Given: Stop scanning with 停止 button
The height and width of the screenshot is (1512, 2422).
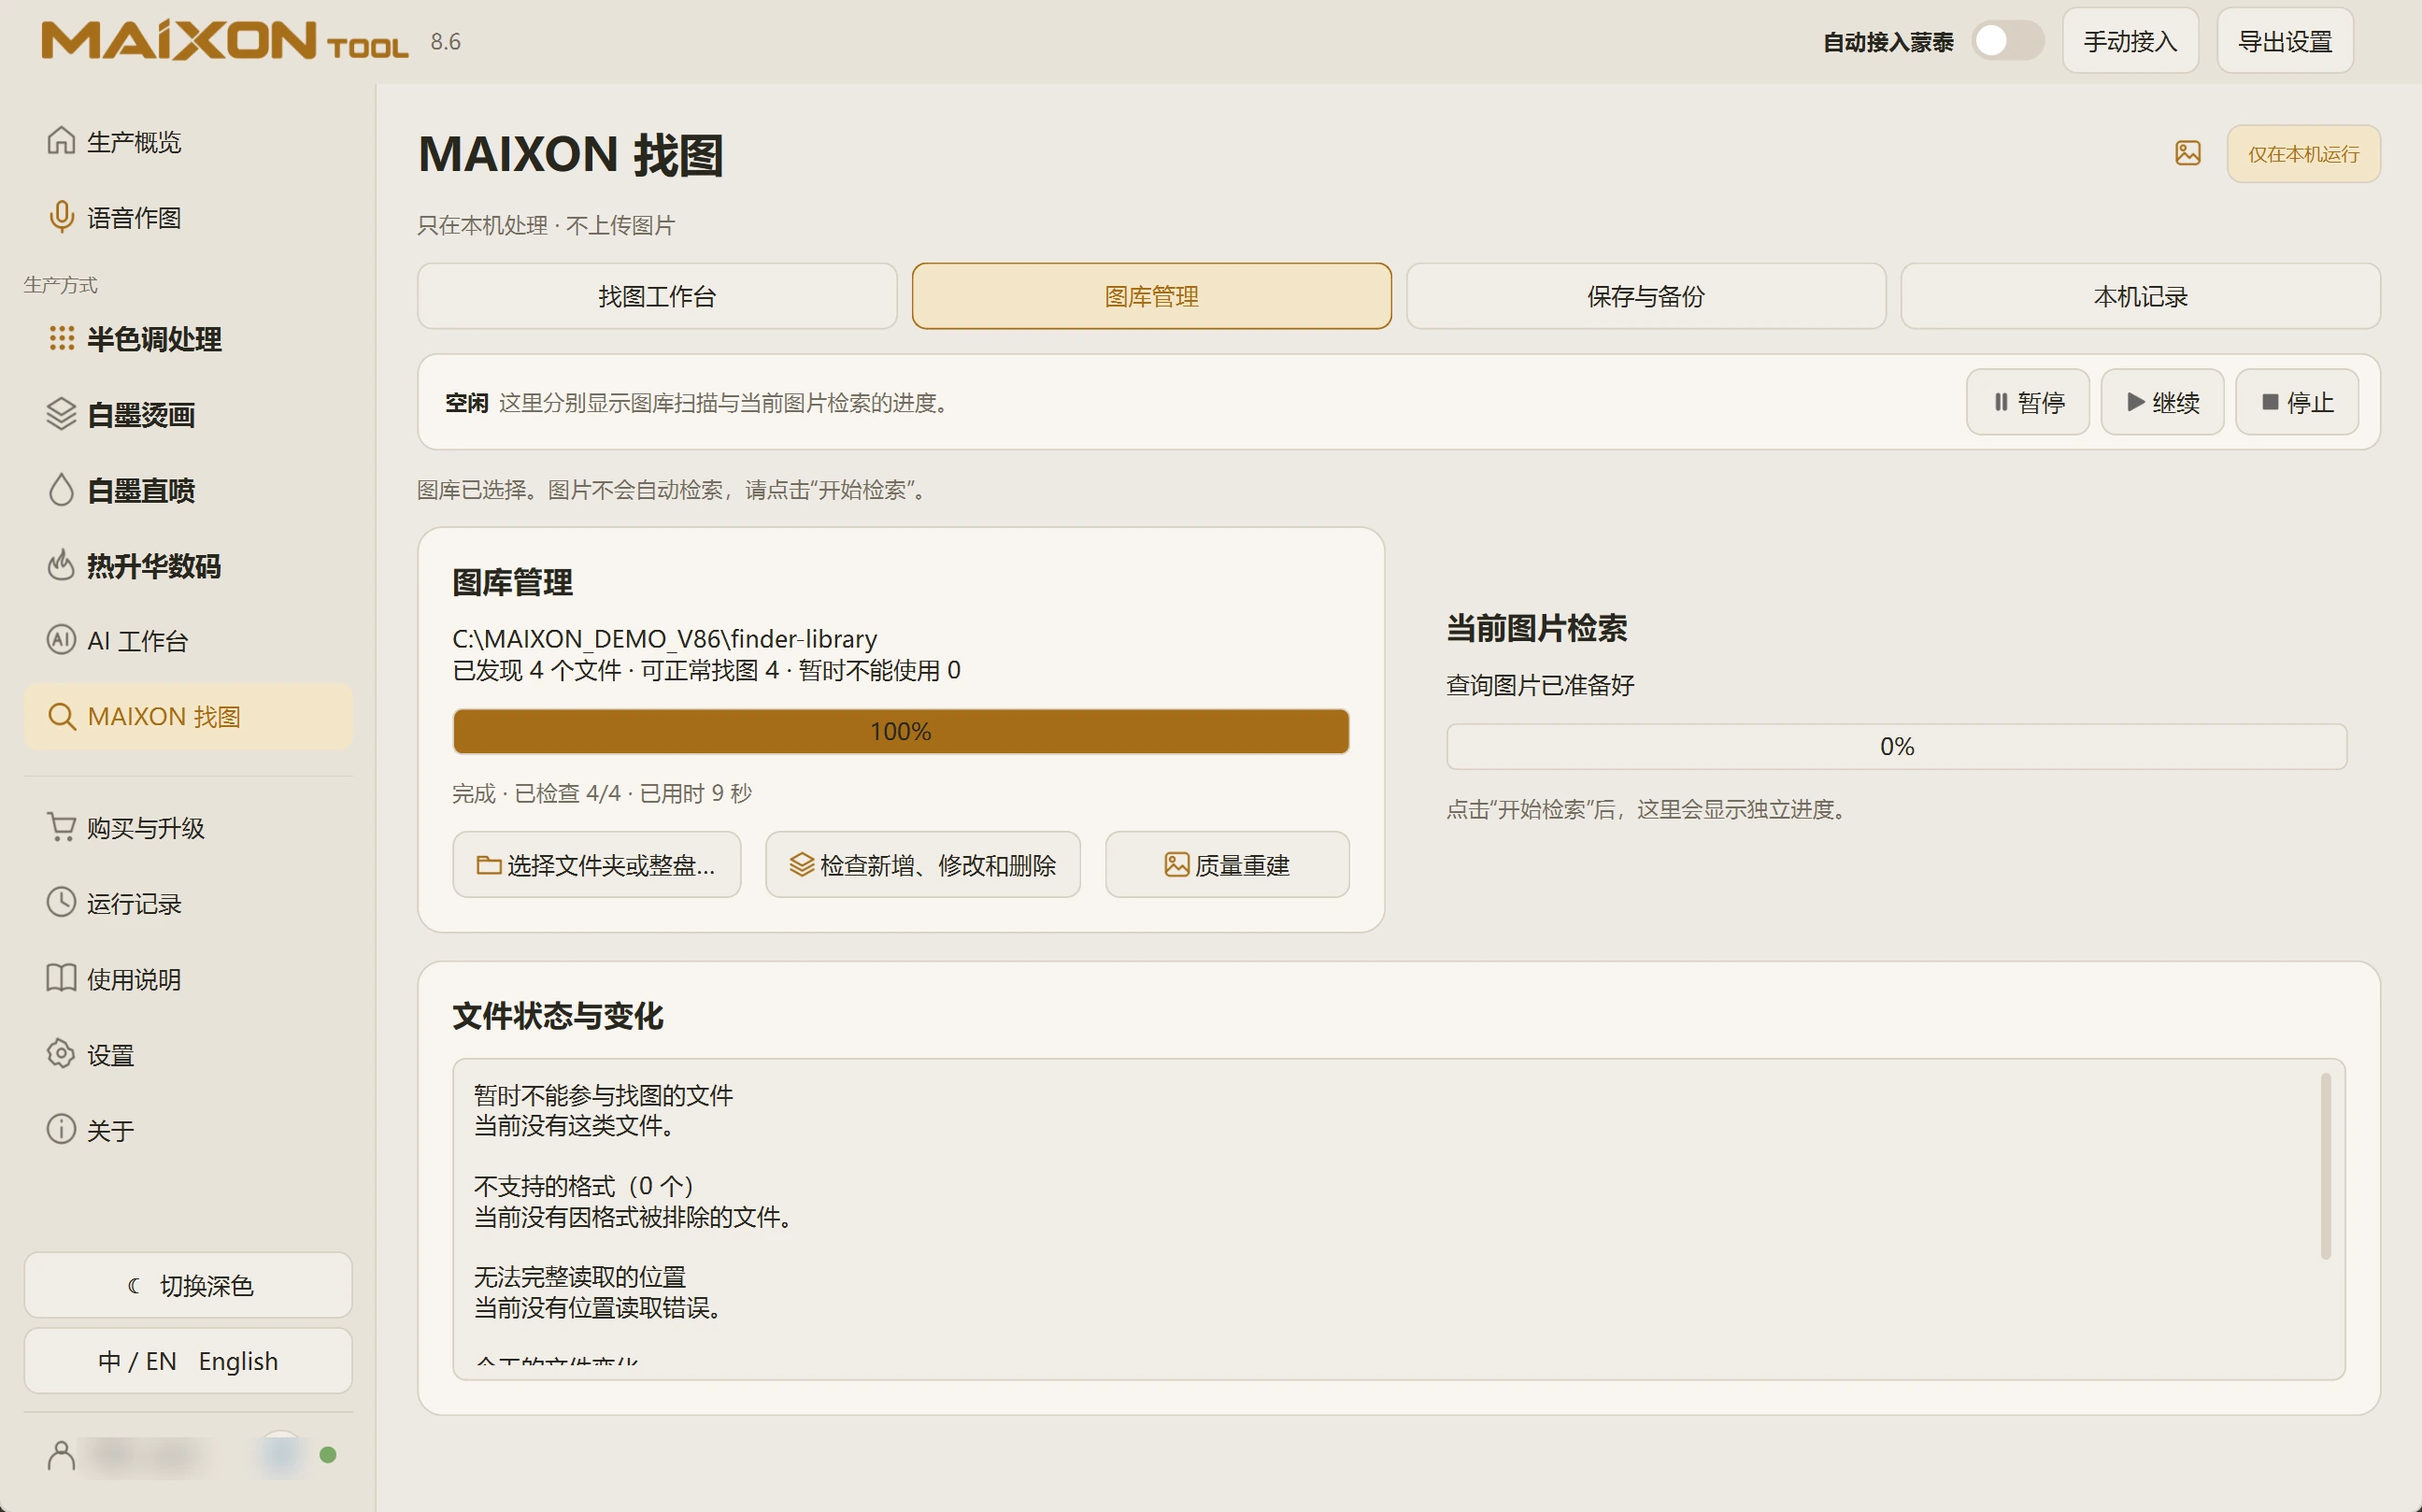Looking at the screenshot, I should (2297, 402).
